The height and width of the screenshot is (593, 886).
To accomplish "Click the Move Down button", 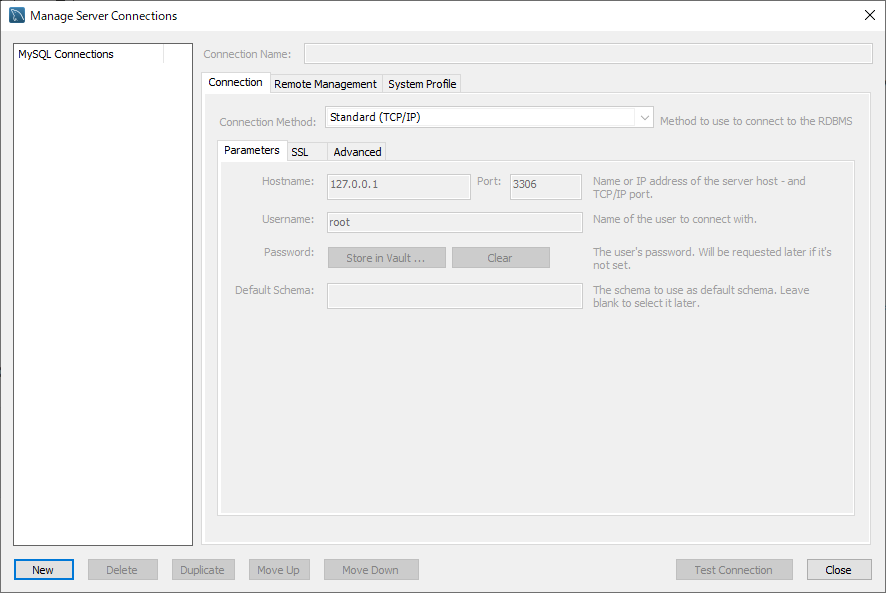I will 371,570.
